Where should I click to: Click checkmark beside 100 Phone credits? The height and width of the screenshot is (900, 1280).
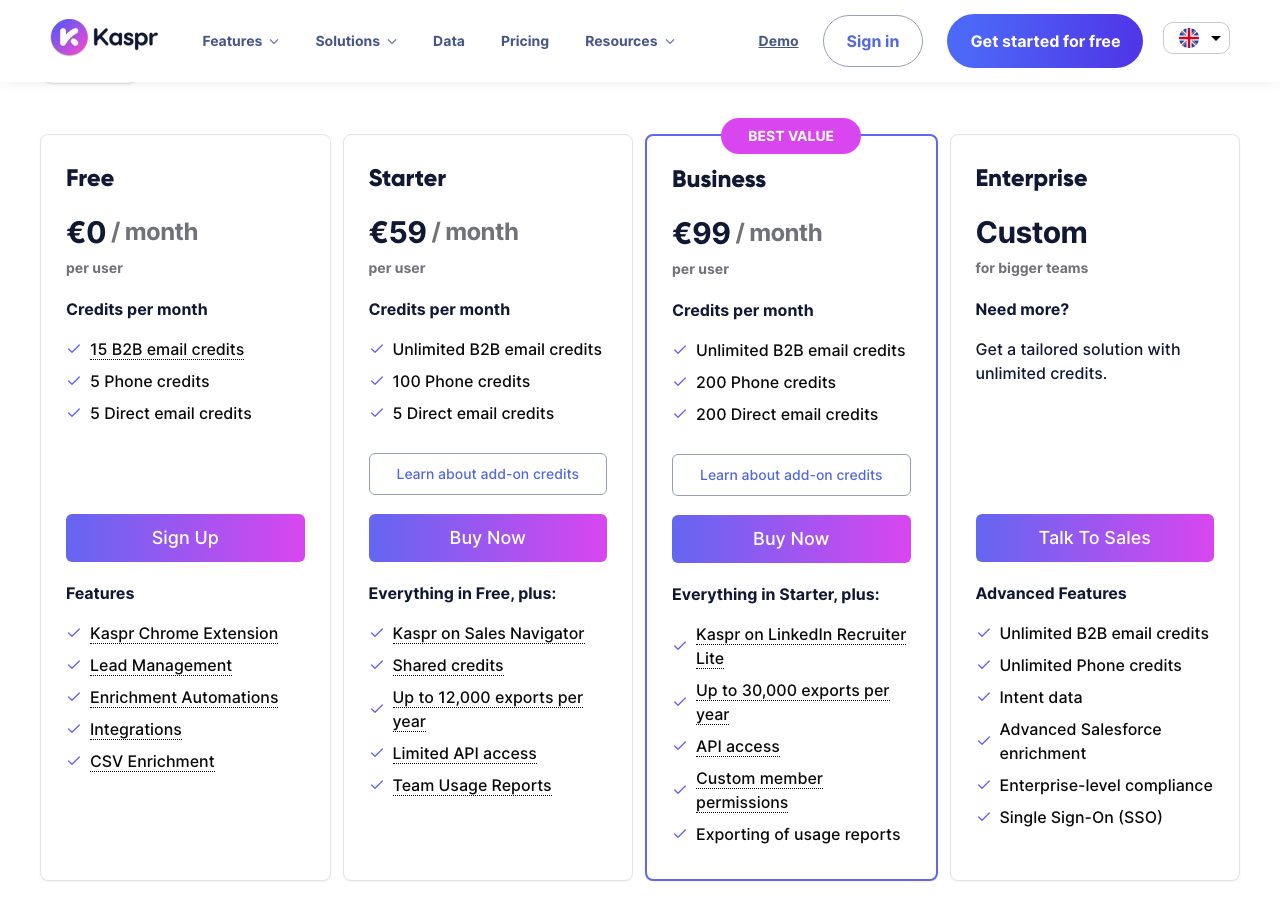pyautogui.click(x=376, y=381)
